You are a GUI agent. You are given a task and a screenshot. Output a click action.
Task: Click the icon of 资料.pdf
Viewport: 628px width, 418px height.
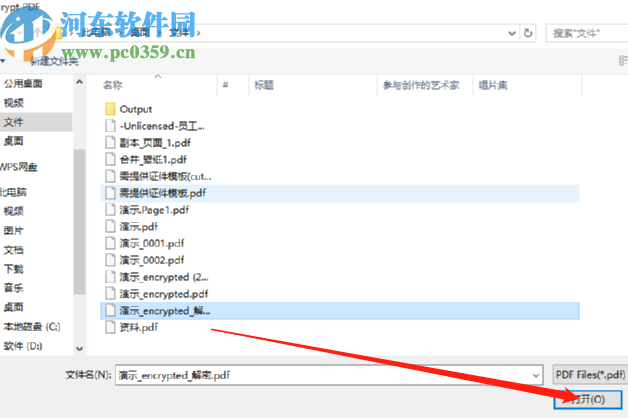110,328
